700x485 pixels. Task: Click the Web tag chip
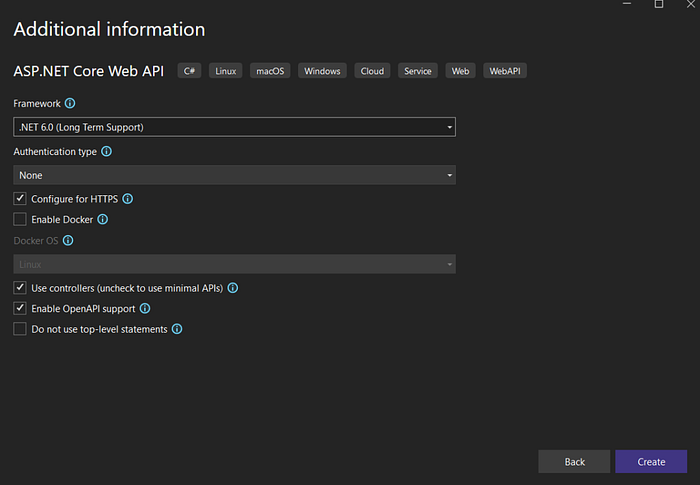460,71
